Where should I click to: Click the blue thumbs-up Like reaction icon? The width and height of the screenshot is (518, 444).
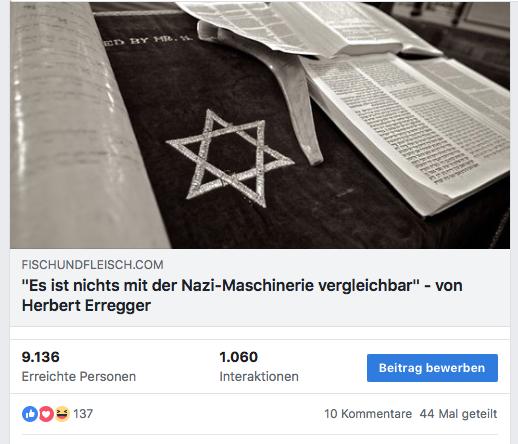tap(30, 414)
